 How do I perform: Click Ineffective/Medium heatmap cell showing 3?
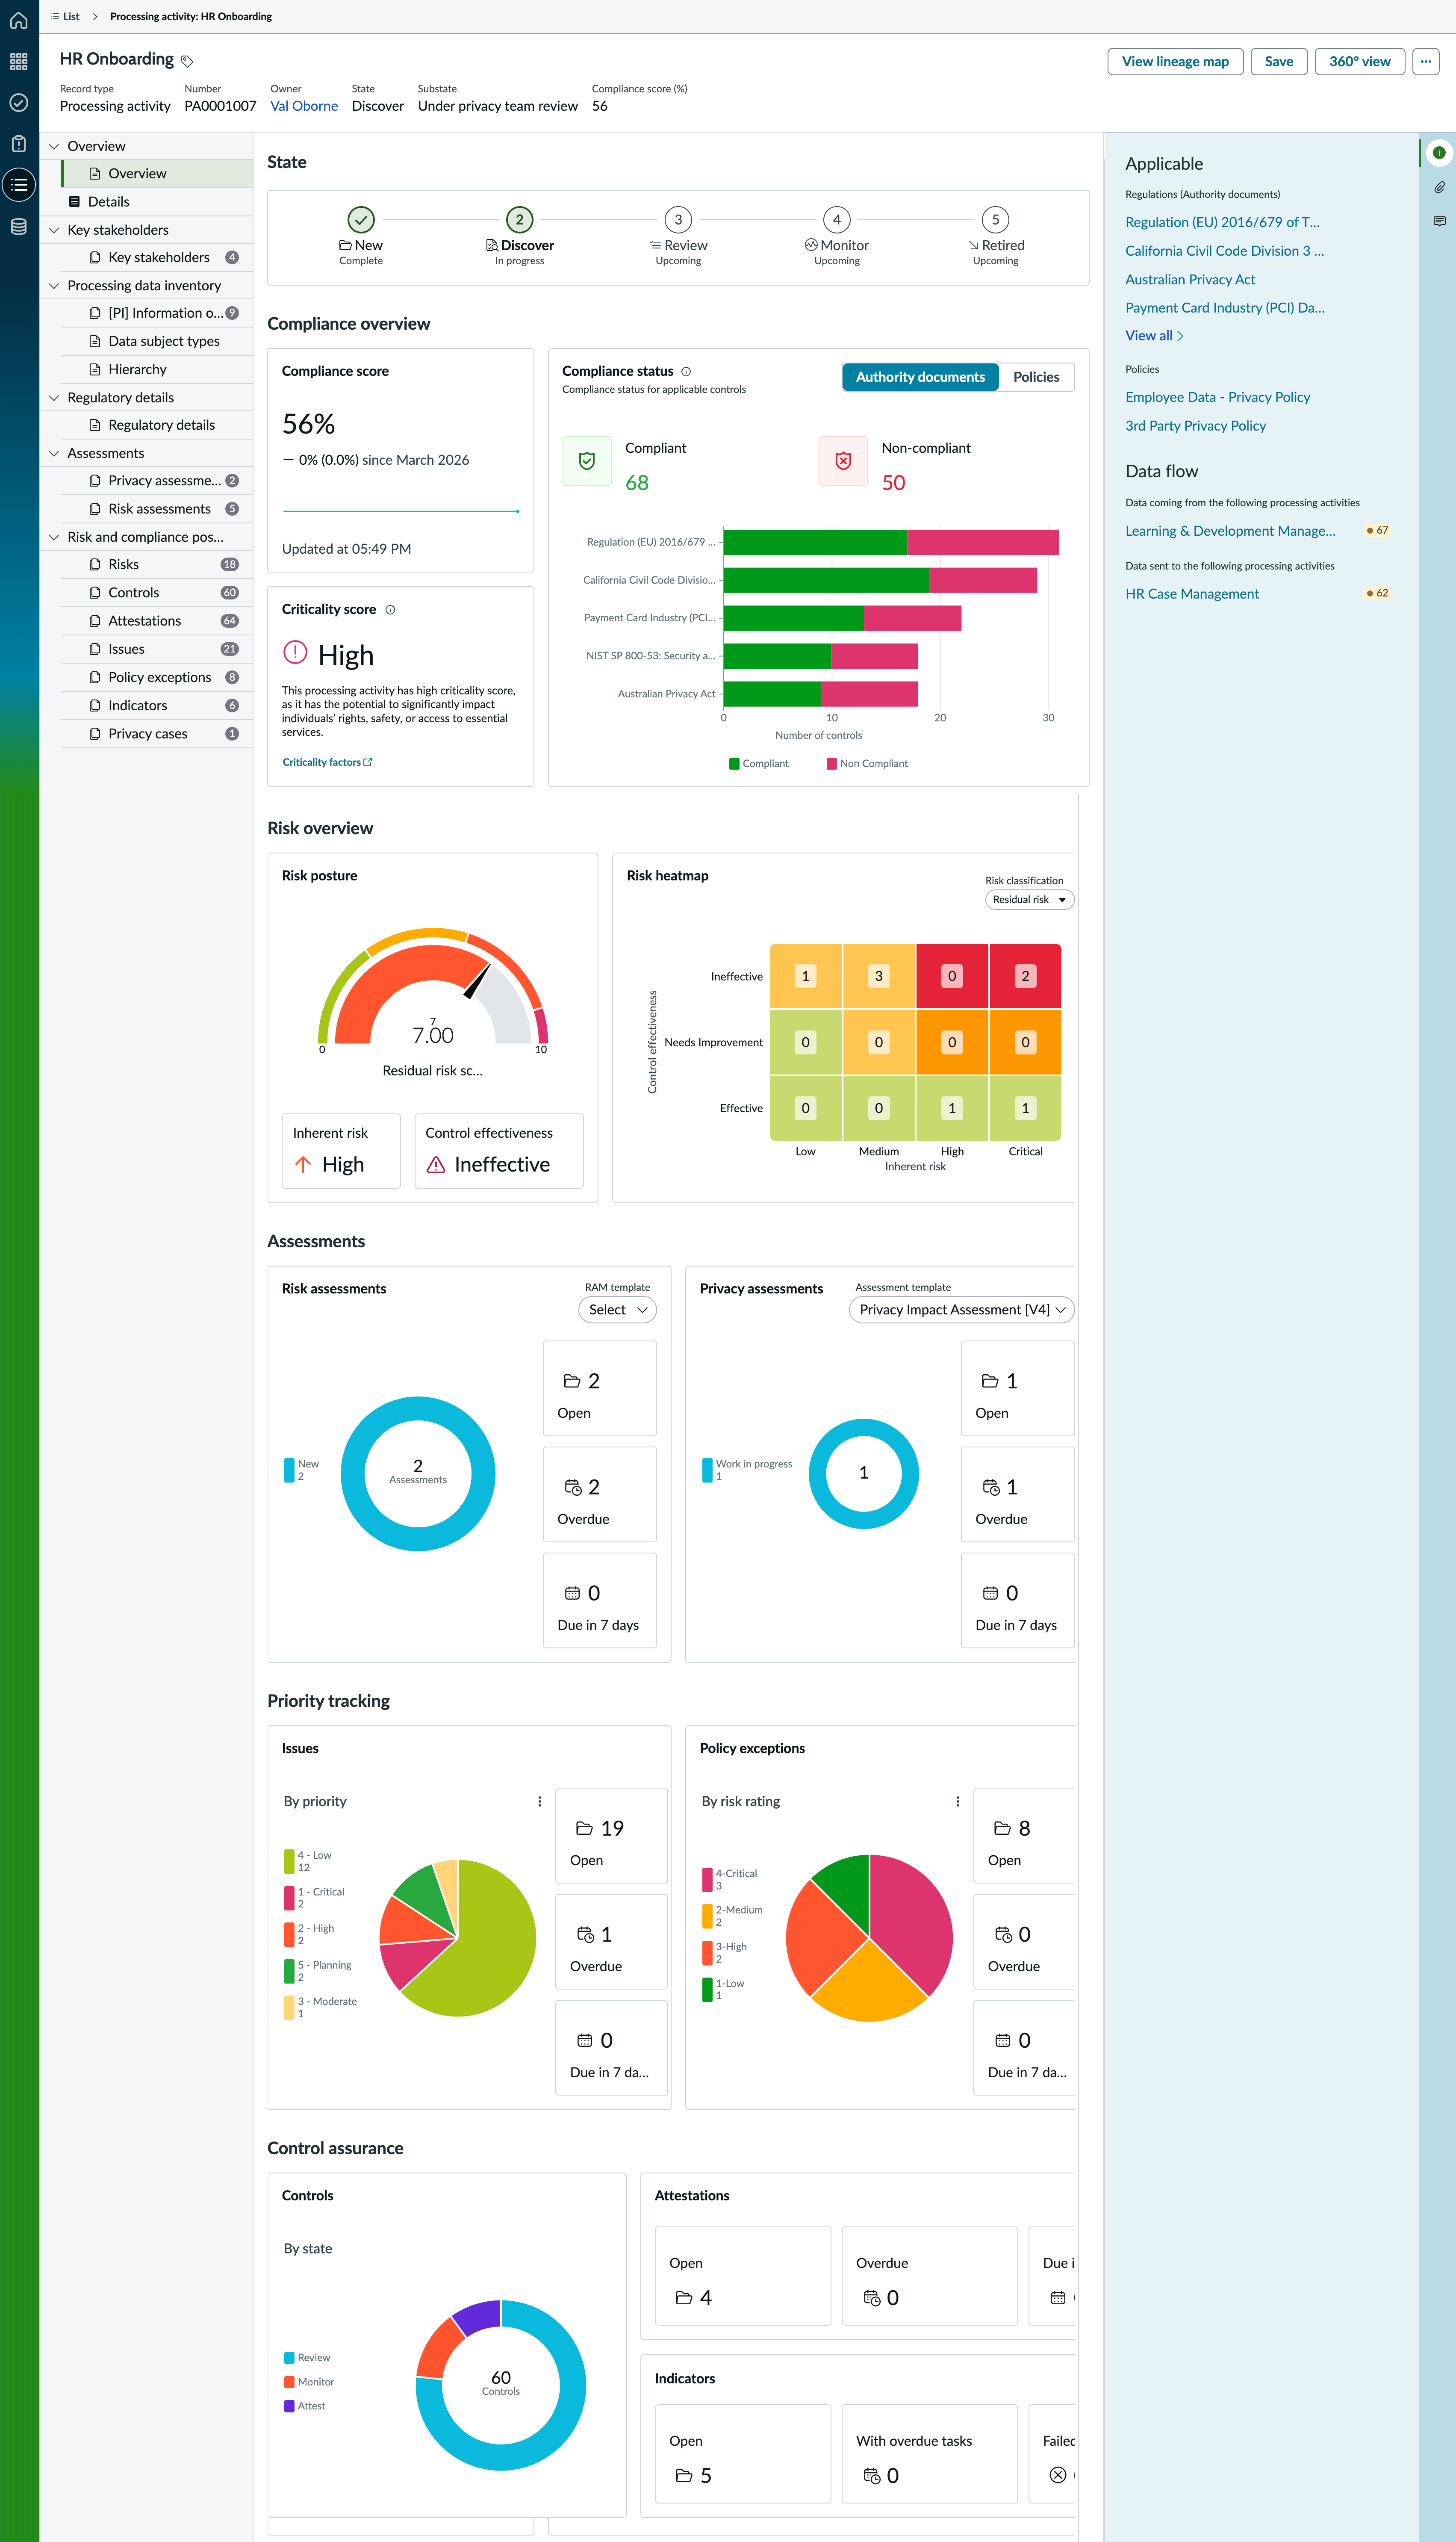(x=879, y=976)
